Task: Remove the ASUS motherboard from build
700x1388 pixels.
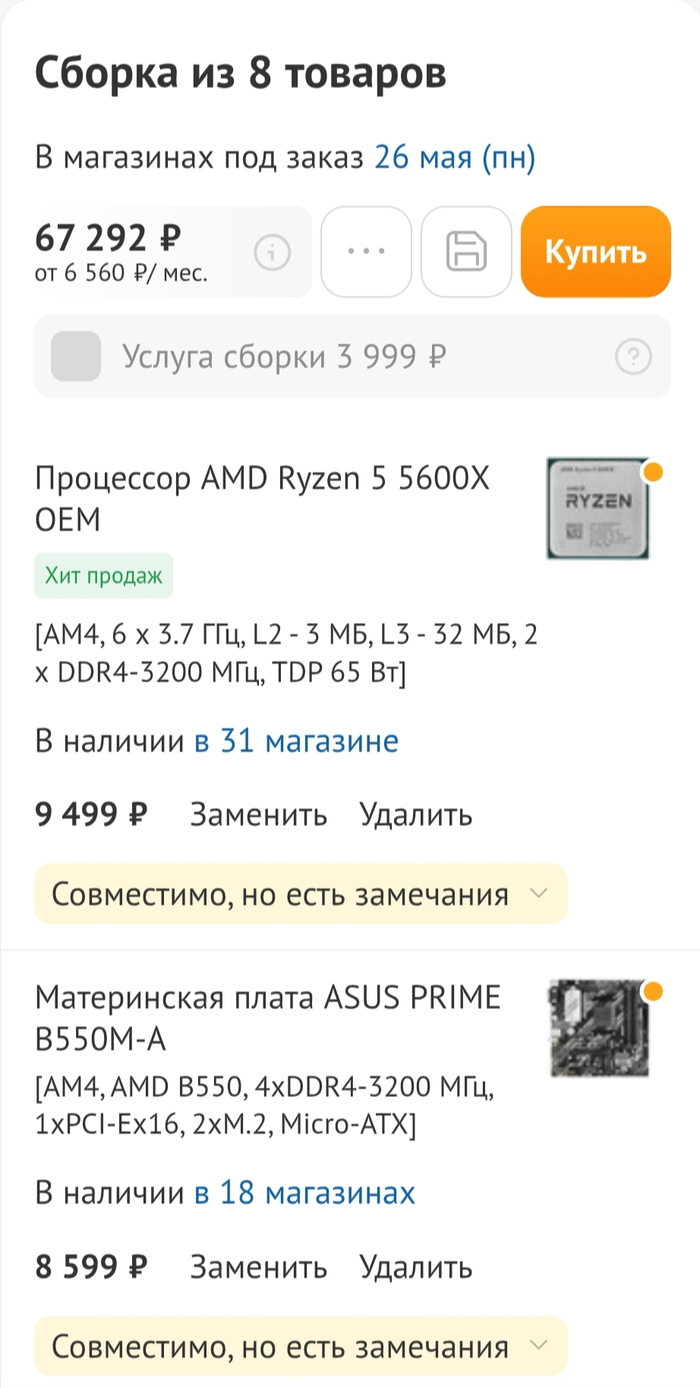Action: 415,1267
